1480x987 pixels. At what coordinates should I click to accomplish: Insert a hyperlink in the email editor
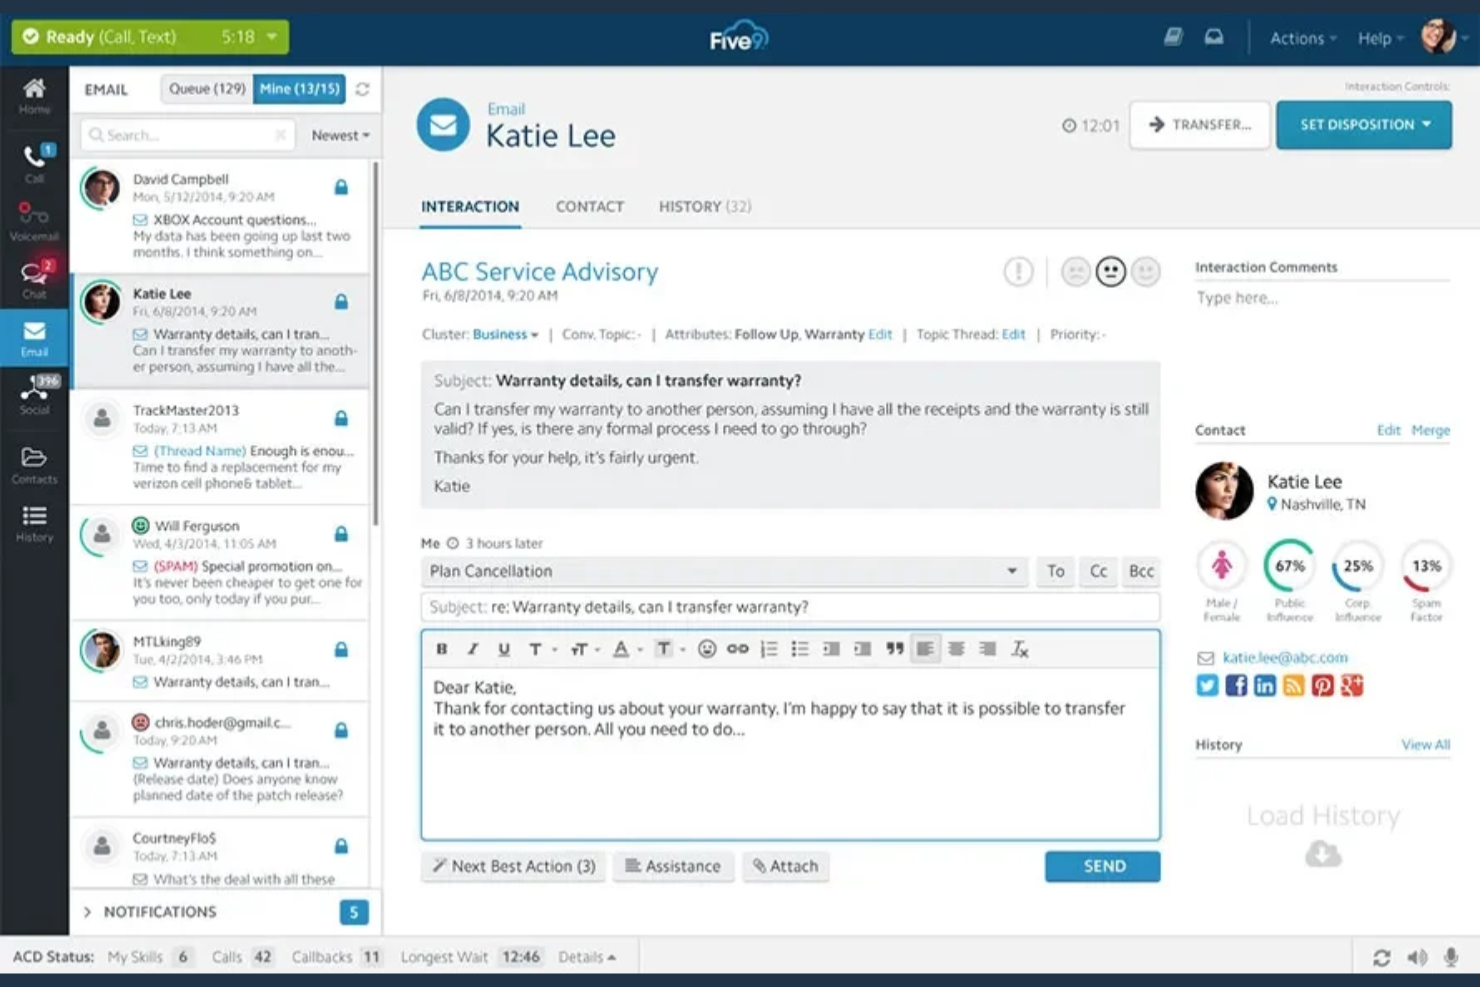click(x=738, y=649)
